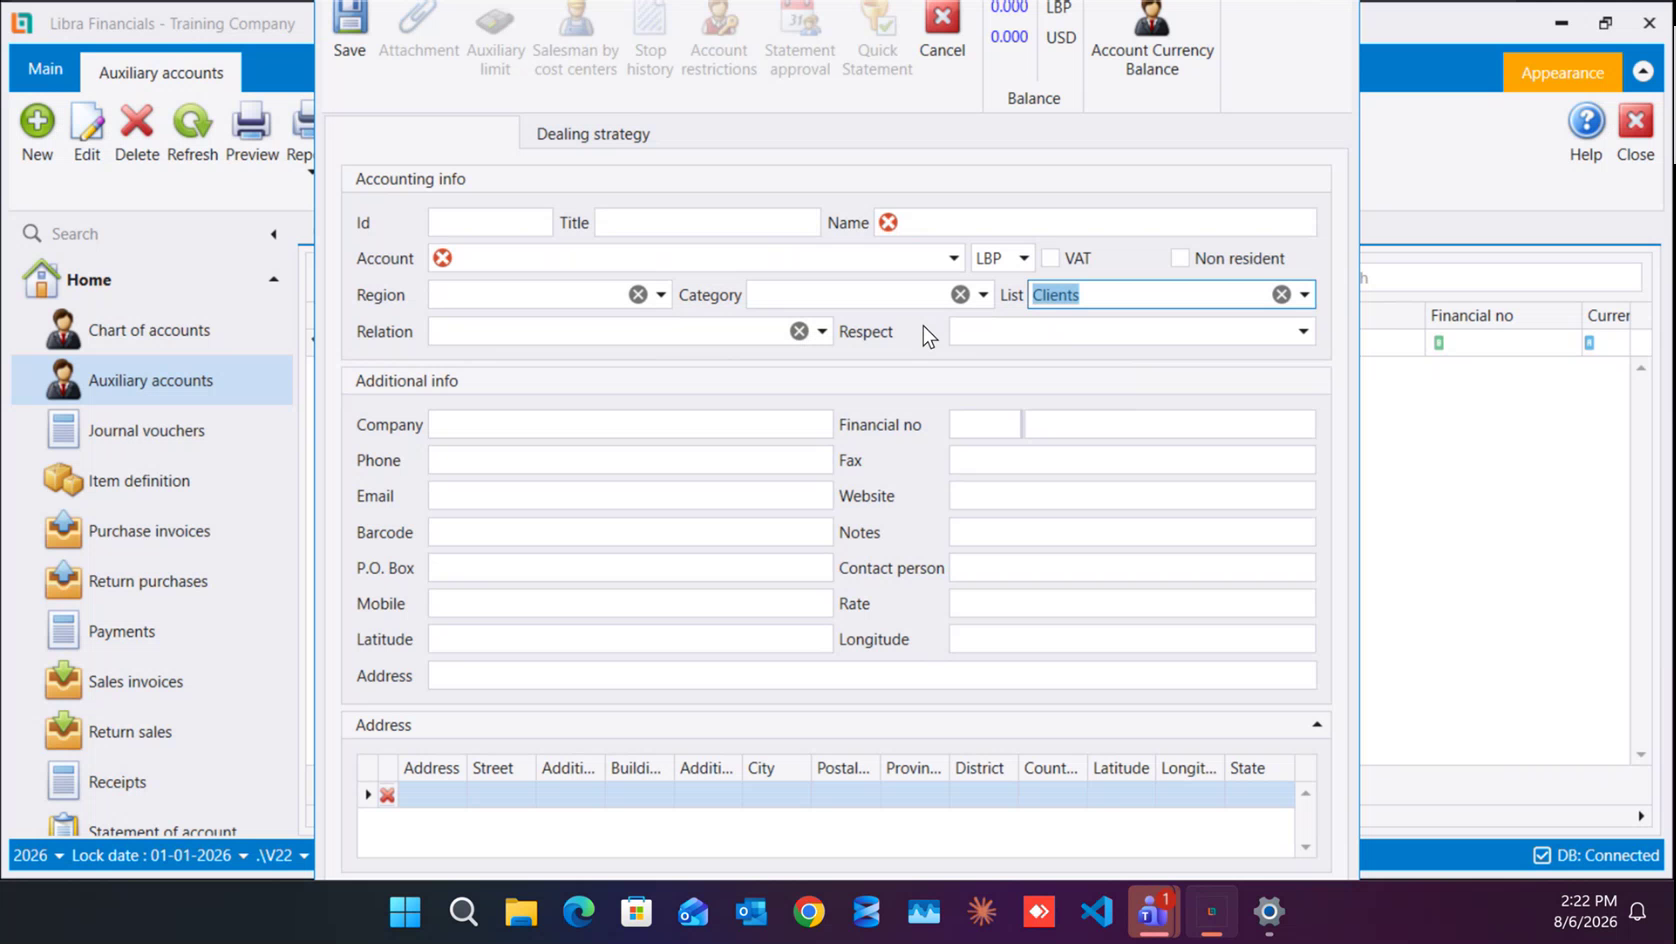This screenshot has width=1676, height=944.
Task: Open the Region dropdown arrow
Action: pos(661,295)
